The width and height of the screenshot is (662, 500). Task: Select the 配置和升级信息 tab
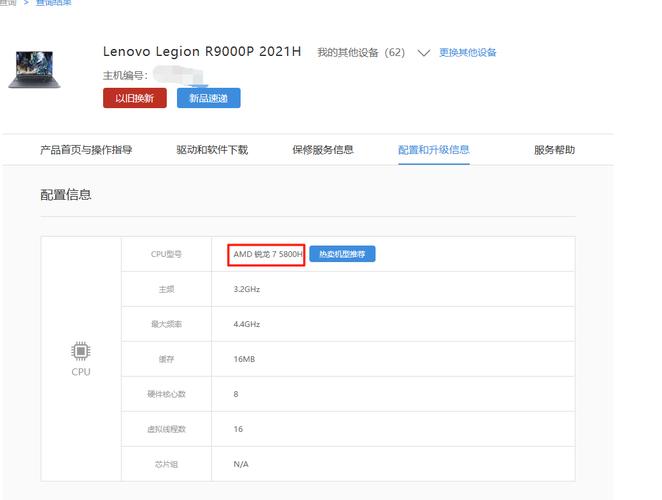[434, 150]
